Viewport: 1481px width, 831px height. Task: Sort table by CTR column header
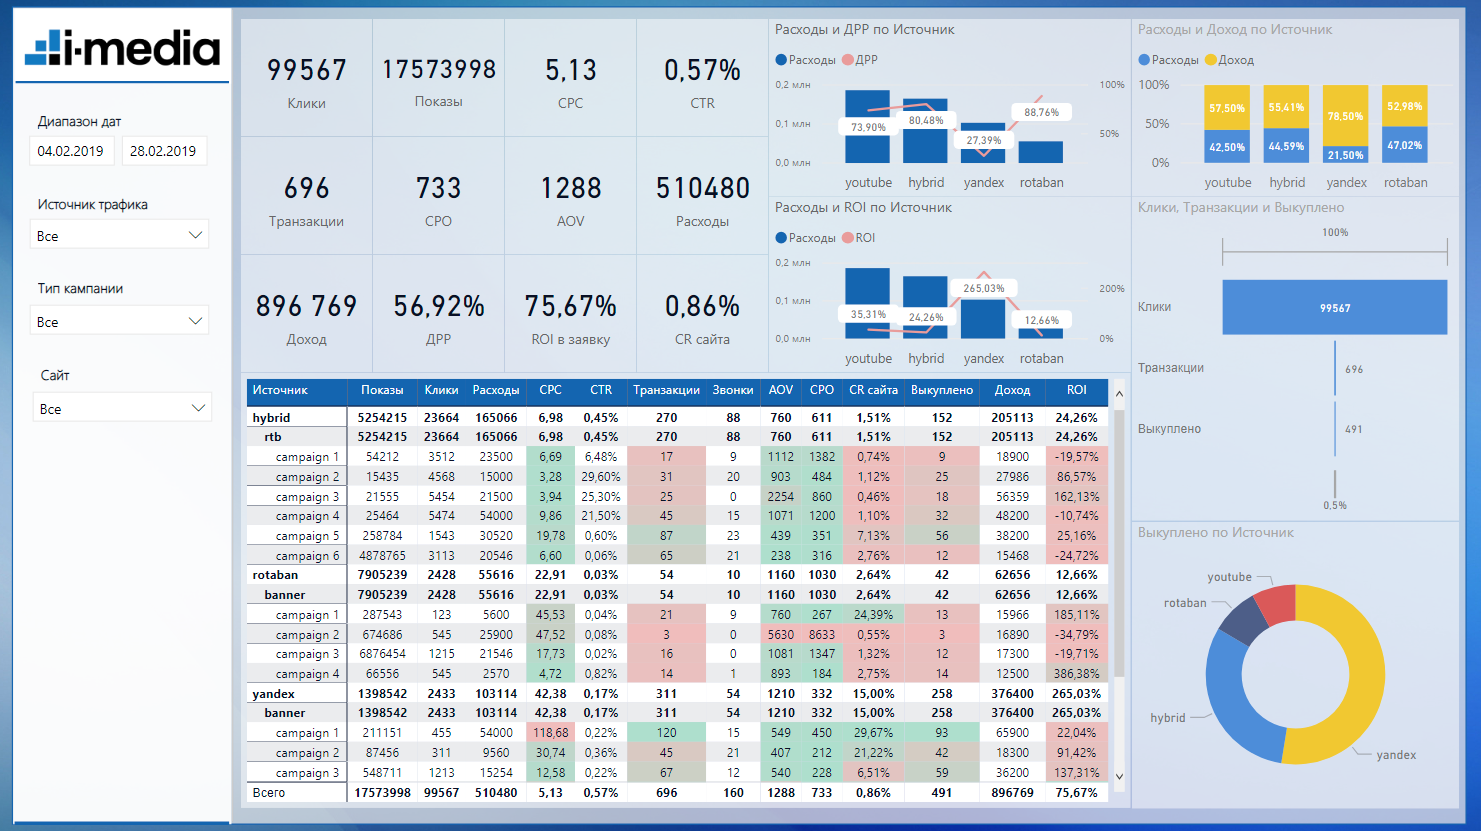pyautogui.click(x=601, y=390)
